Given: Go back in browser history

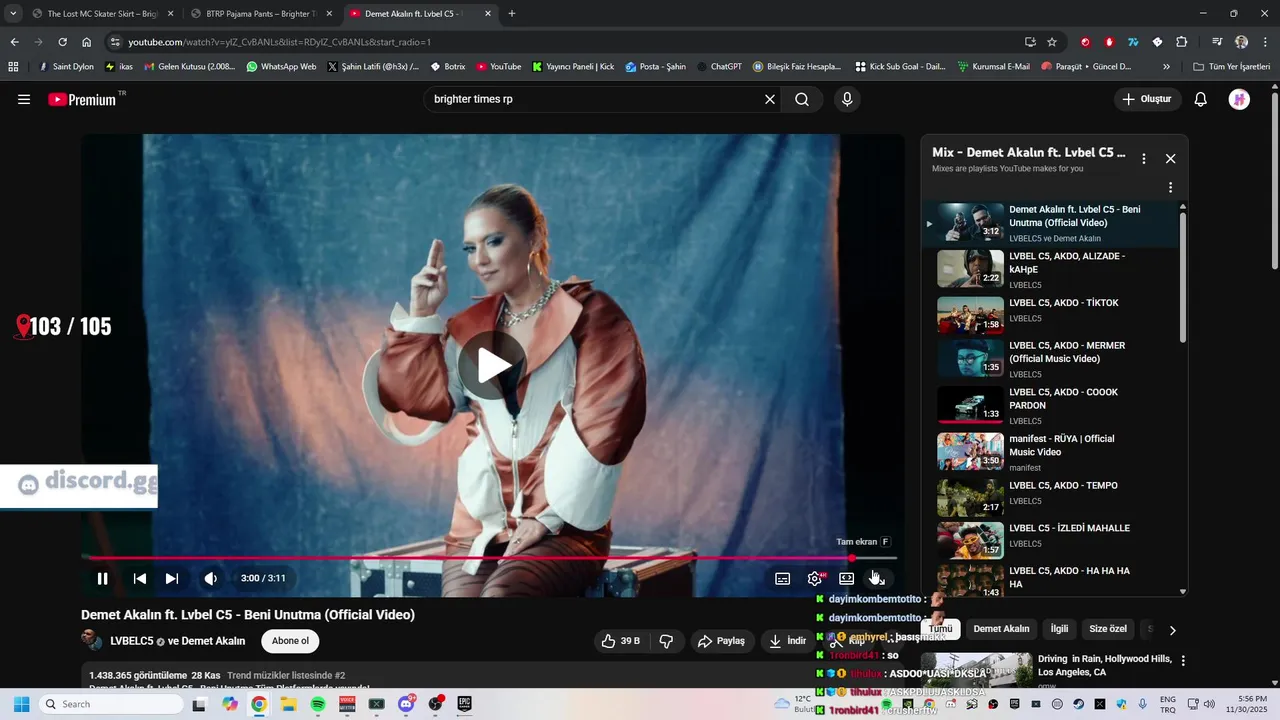Looking at the screenshot, I should (x=14, y=42).
